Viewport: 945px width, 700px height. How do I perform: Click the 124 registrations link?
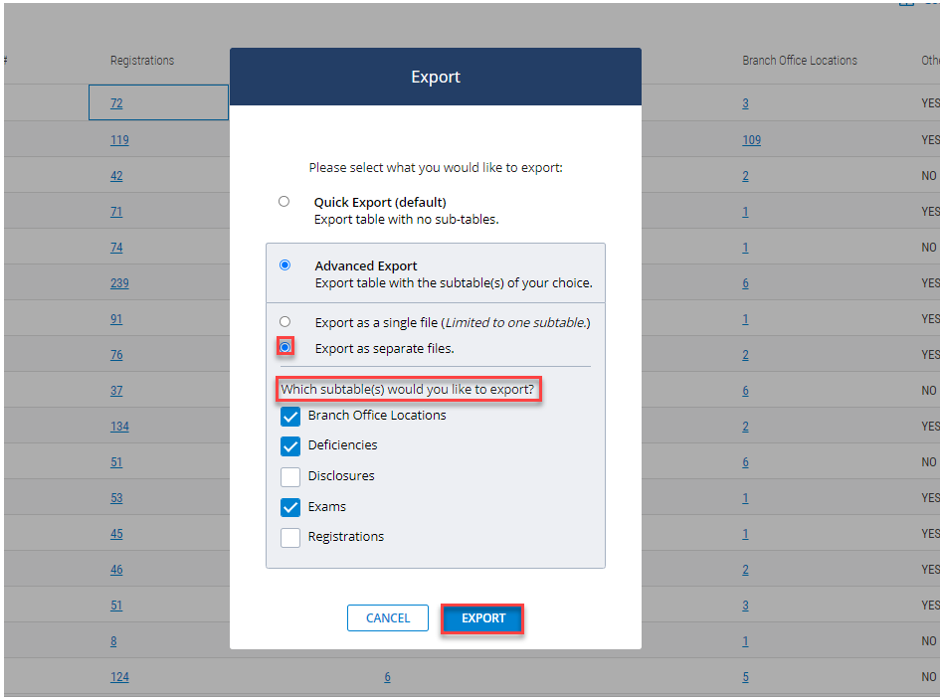tap(119, 677)
